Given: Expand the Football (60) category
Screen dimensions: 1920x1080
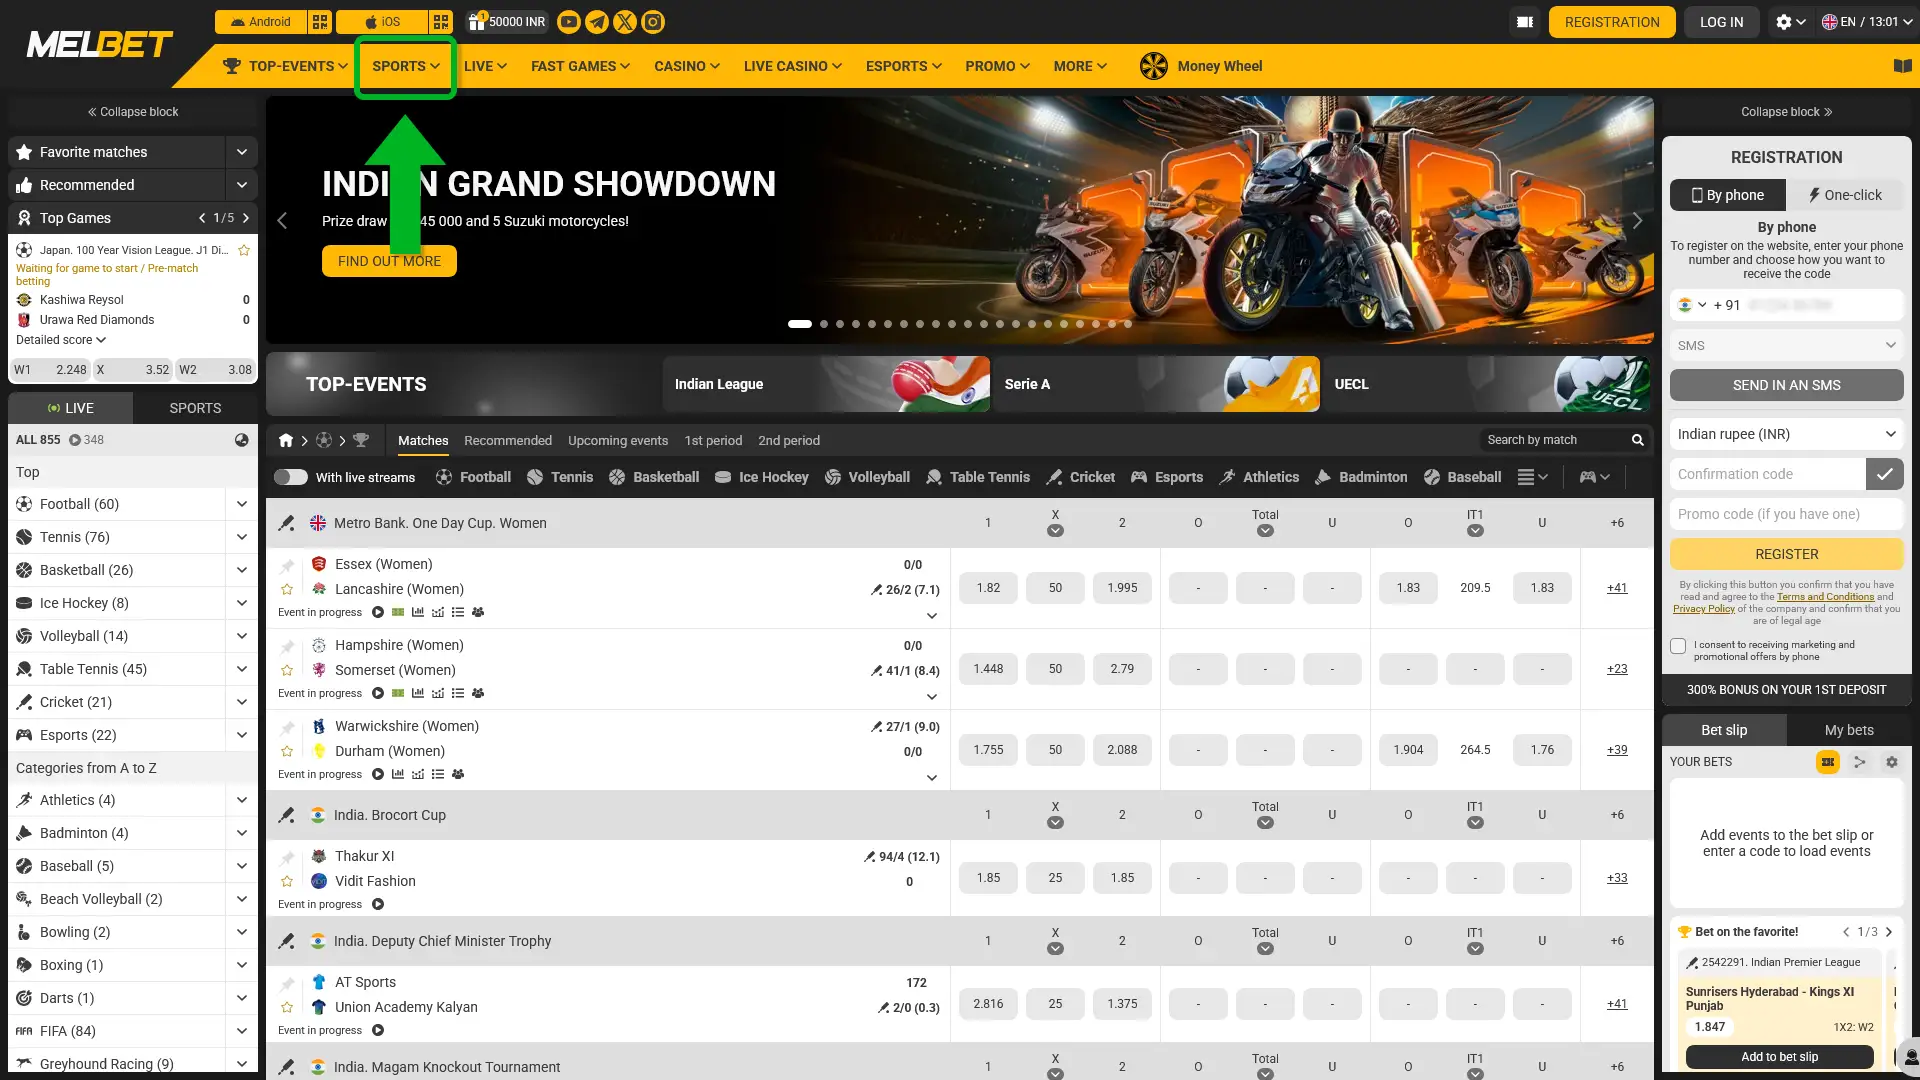Looking at the screenshot, I should coord(241,504).
